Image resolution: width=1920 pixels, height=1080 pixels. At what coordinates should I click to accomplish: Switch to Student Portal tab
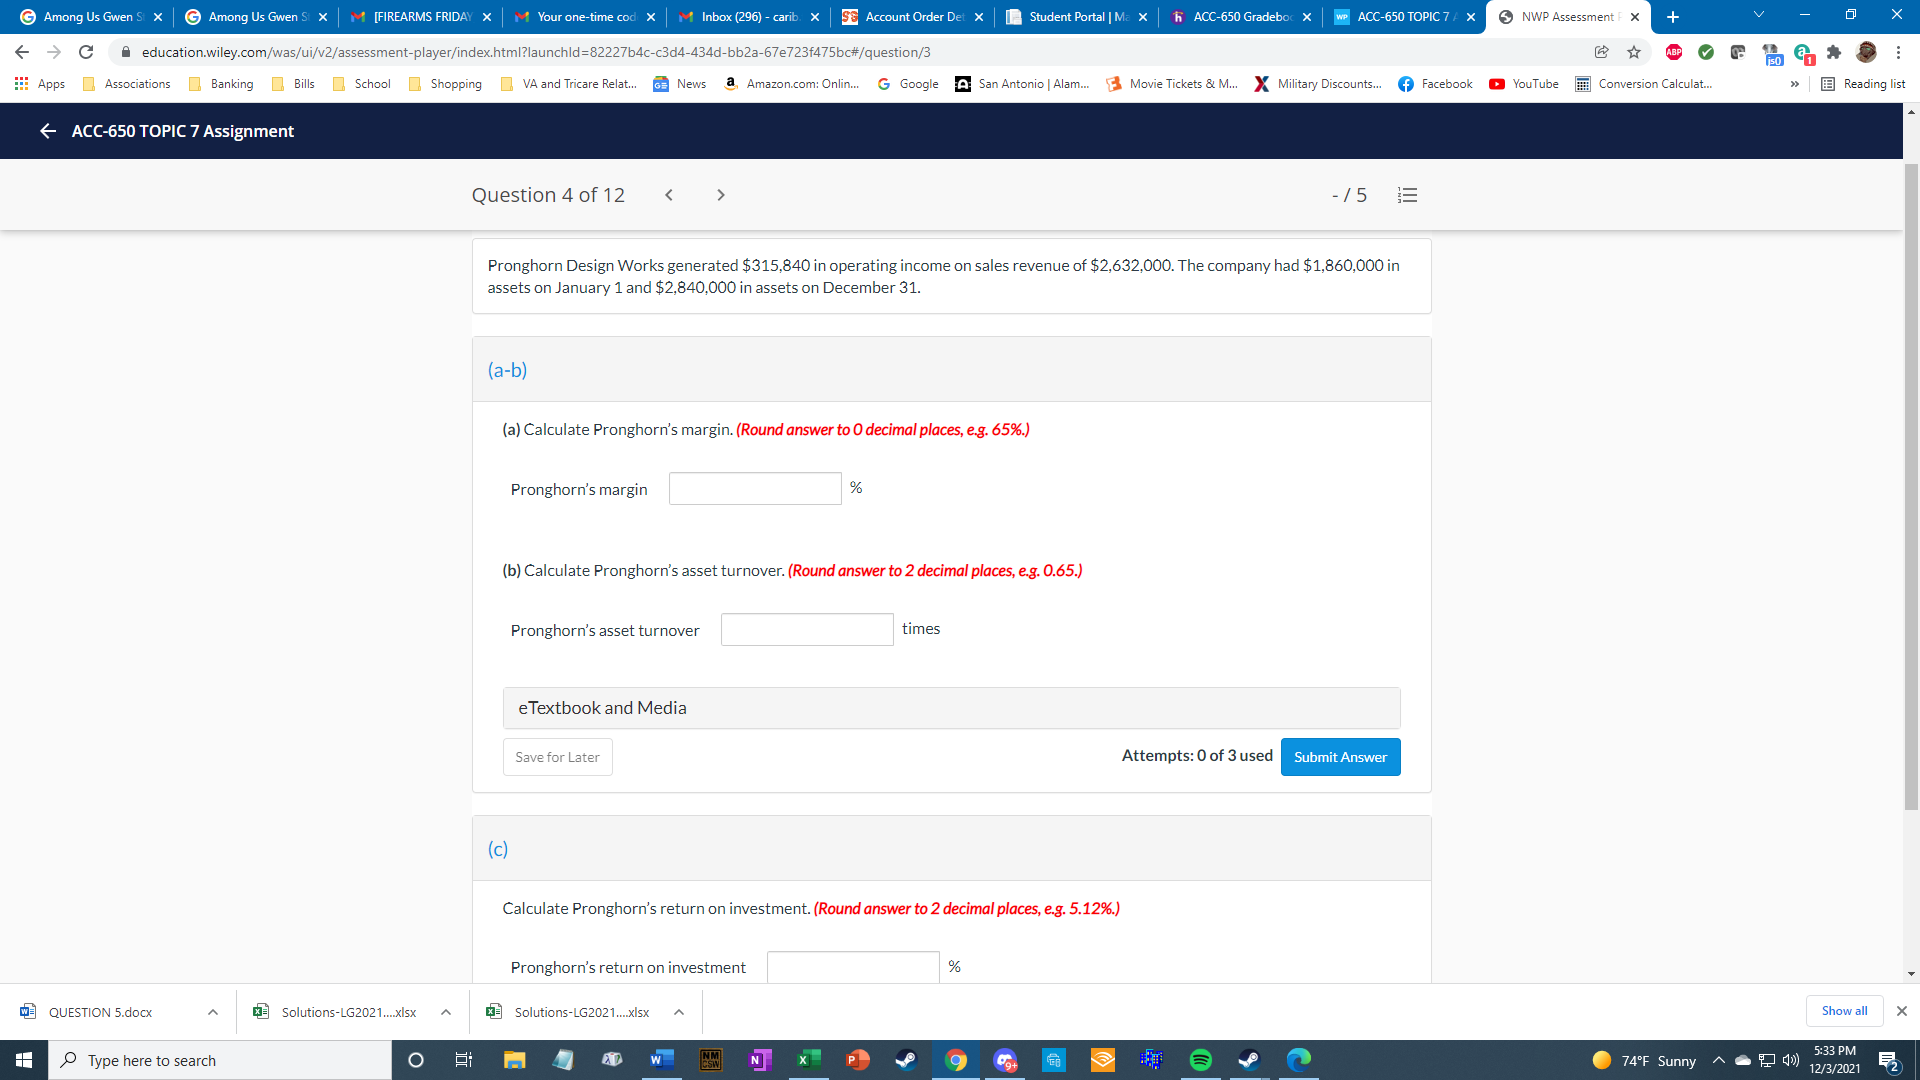(1076, 17)
